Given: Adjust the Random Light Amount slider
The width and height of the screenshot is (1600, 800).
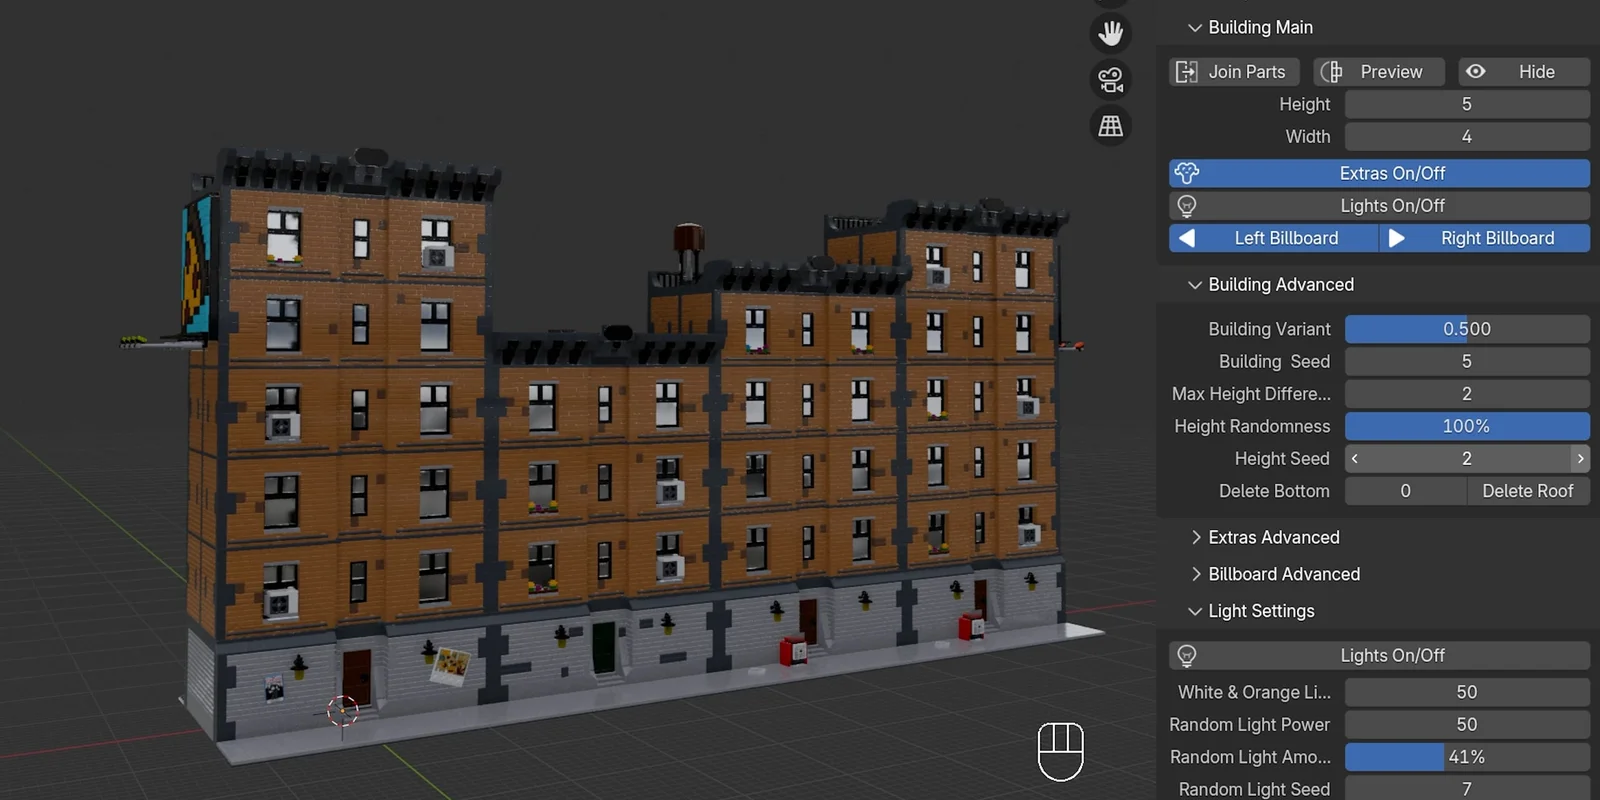Looking at the screenshot, I should tap(1467, 757).
